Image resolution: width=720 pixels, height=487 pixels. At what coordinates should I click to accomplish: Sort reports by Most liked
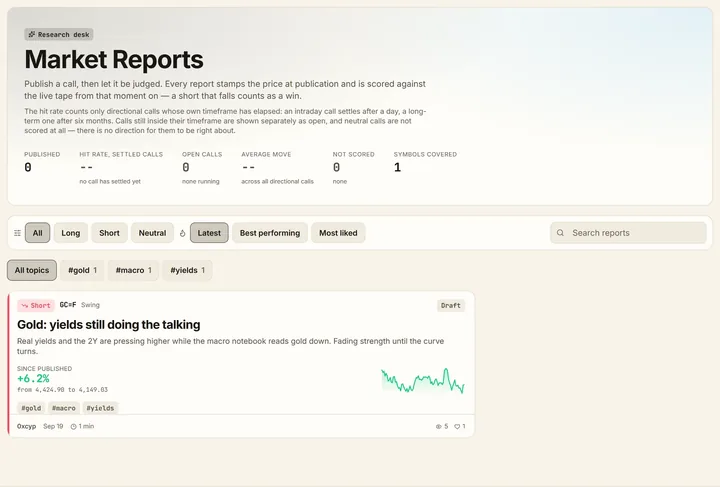(x=338, y=233)
